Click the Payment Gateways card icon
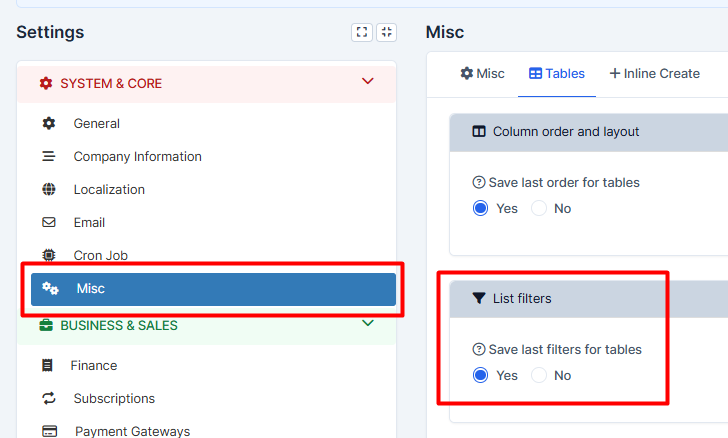Image resolution: width=728 pixels, height=438 pixels. [x=50, y=431]
